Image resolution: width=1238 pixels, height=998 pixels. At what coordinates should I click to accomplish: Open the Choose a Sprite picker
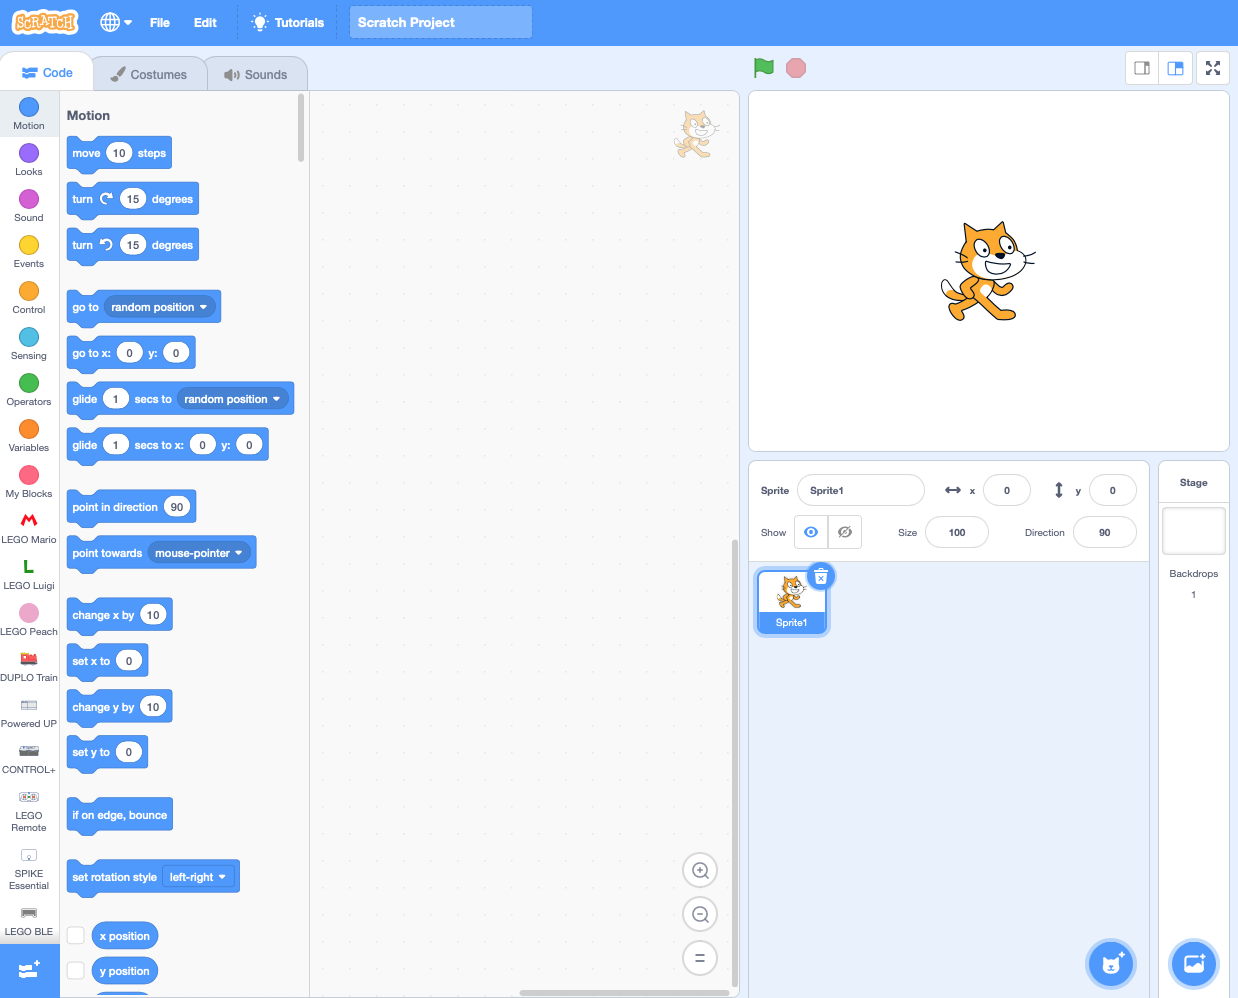tap(1111, 963)
